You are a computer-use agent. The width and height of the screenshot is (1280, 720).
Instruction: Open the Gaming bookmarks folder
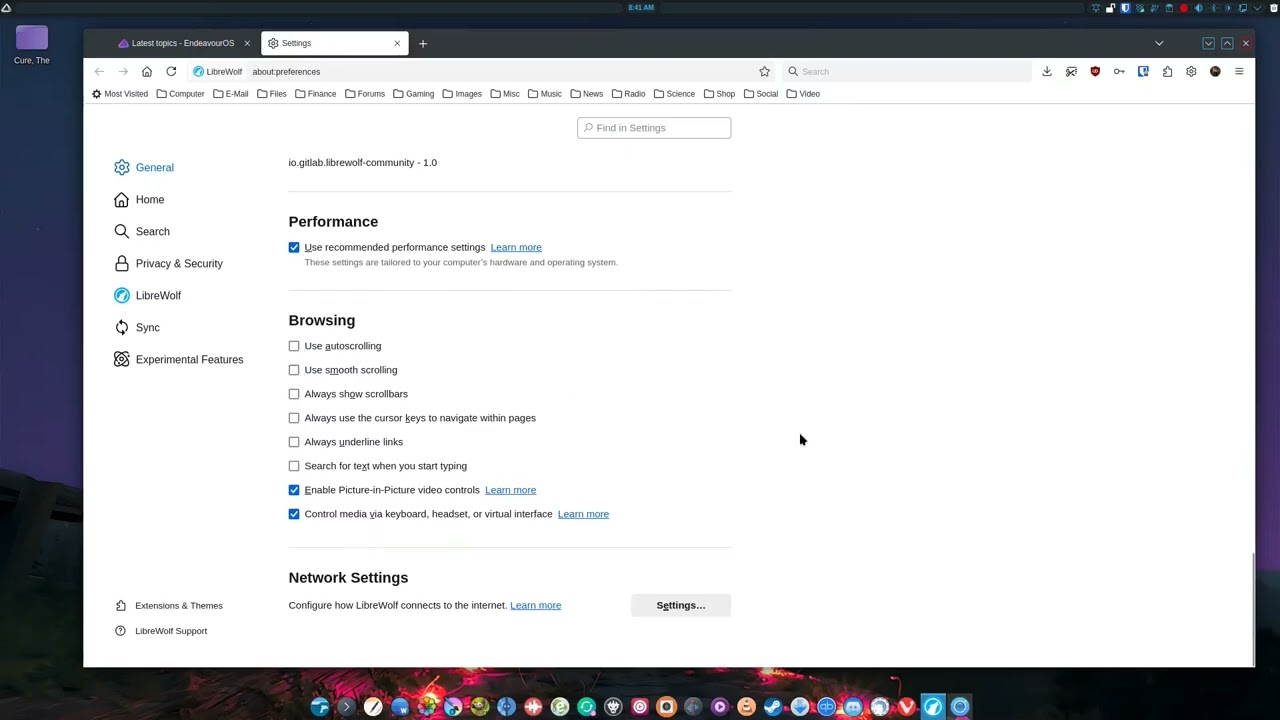pyautogui.click(x=413, y=94)
